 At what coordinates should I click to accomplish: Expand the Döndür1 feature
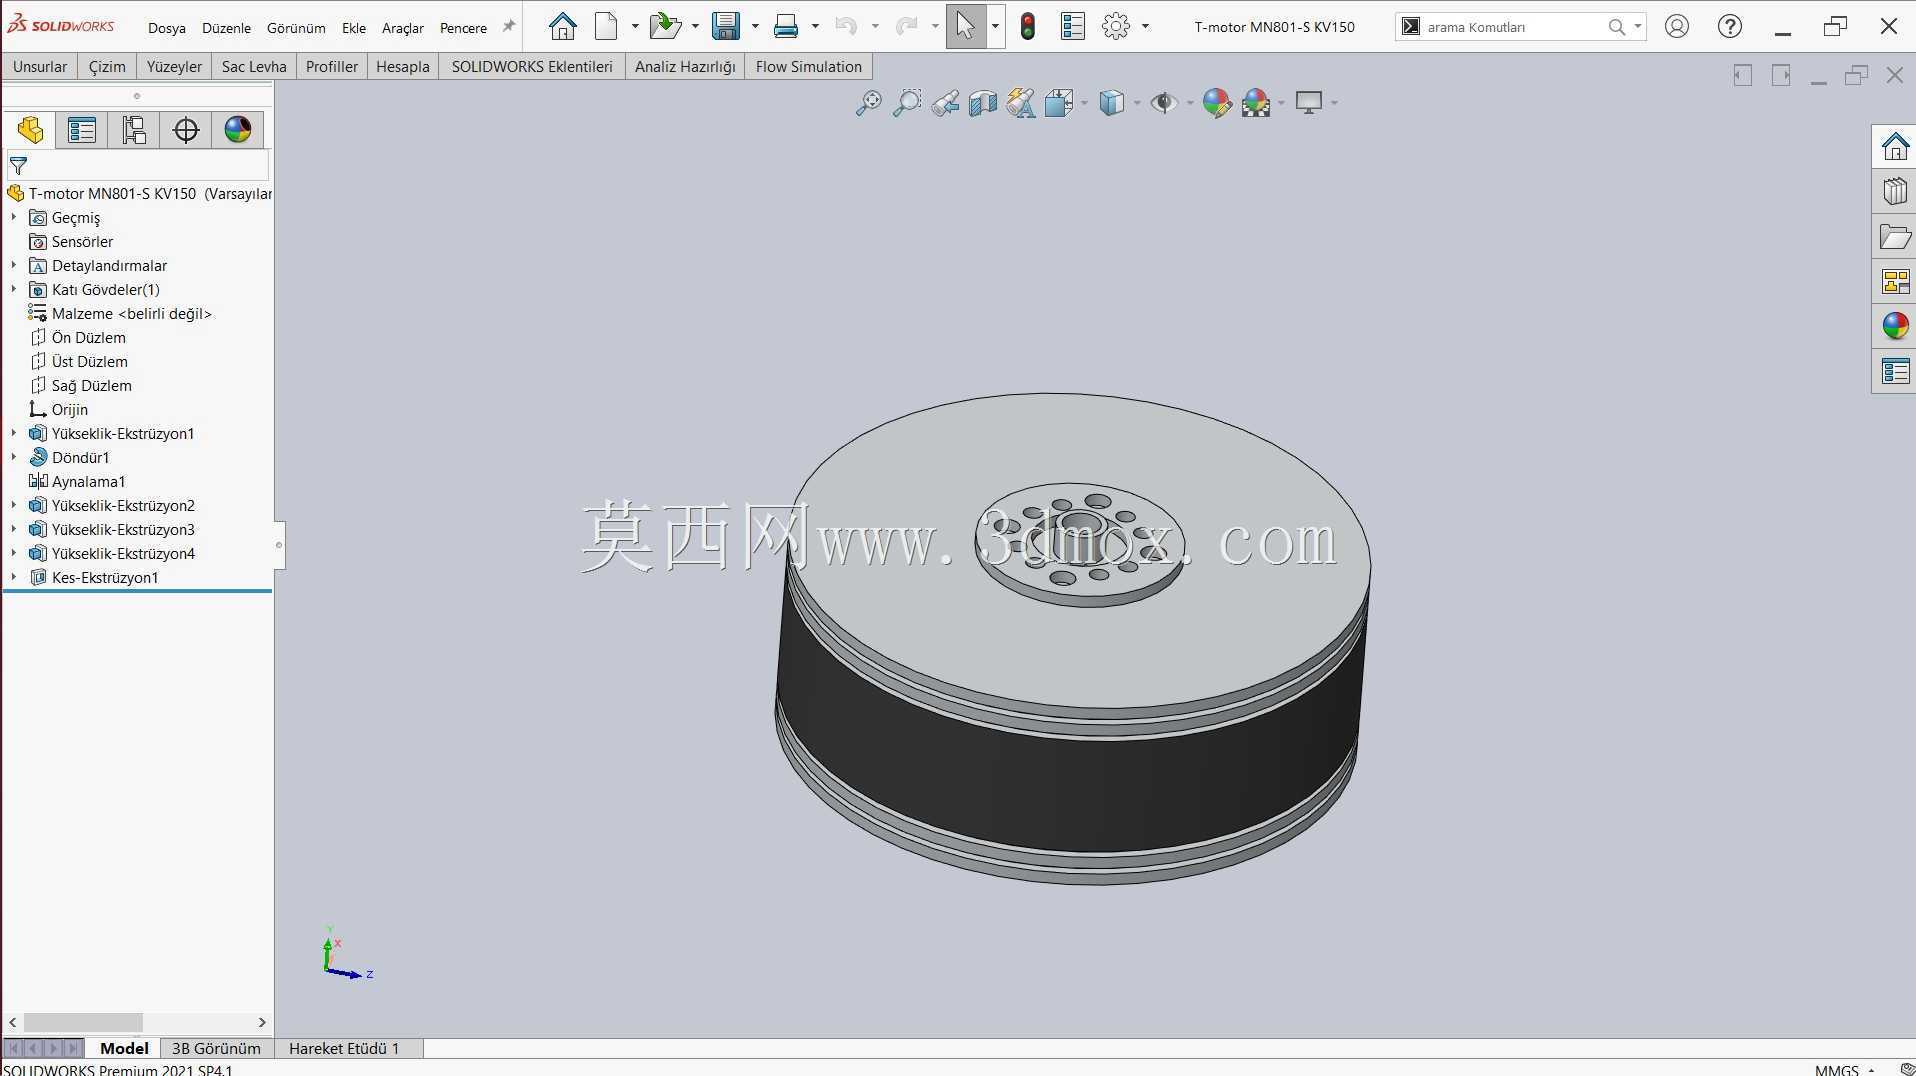pyautogui.click(x=14, y=457)
